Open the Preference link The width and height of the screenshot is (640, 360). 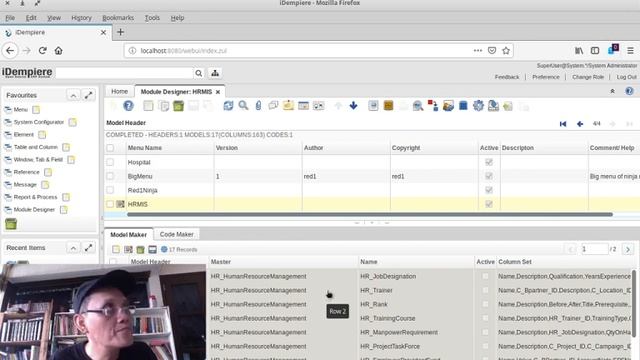pos(546,77)
